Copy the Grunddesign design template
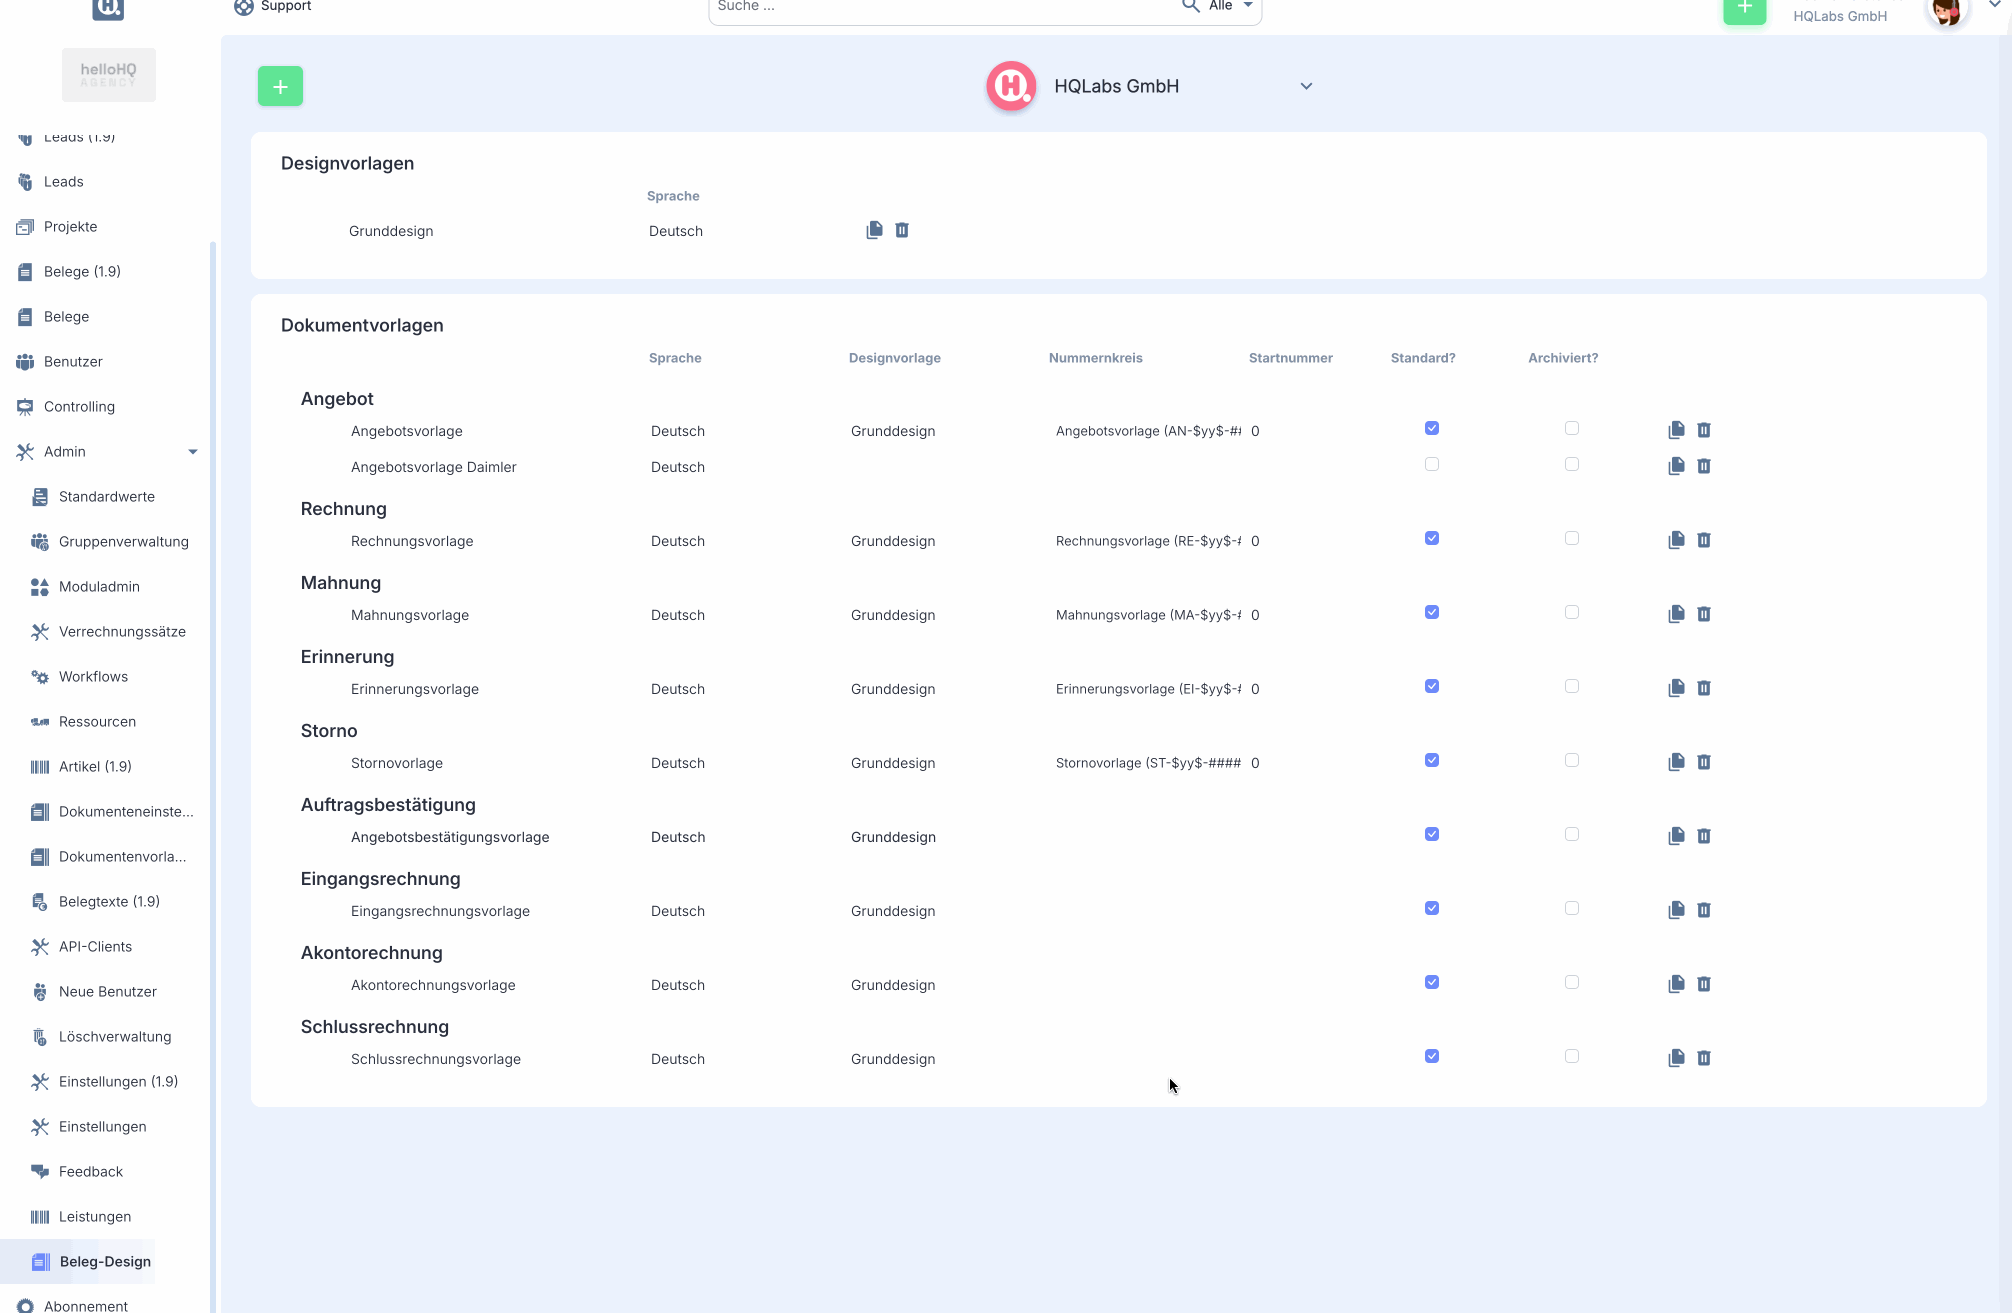This screenshot has width=2012, height=1313. click(874, 230)
